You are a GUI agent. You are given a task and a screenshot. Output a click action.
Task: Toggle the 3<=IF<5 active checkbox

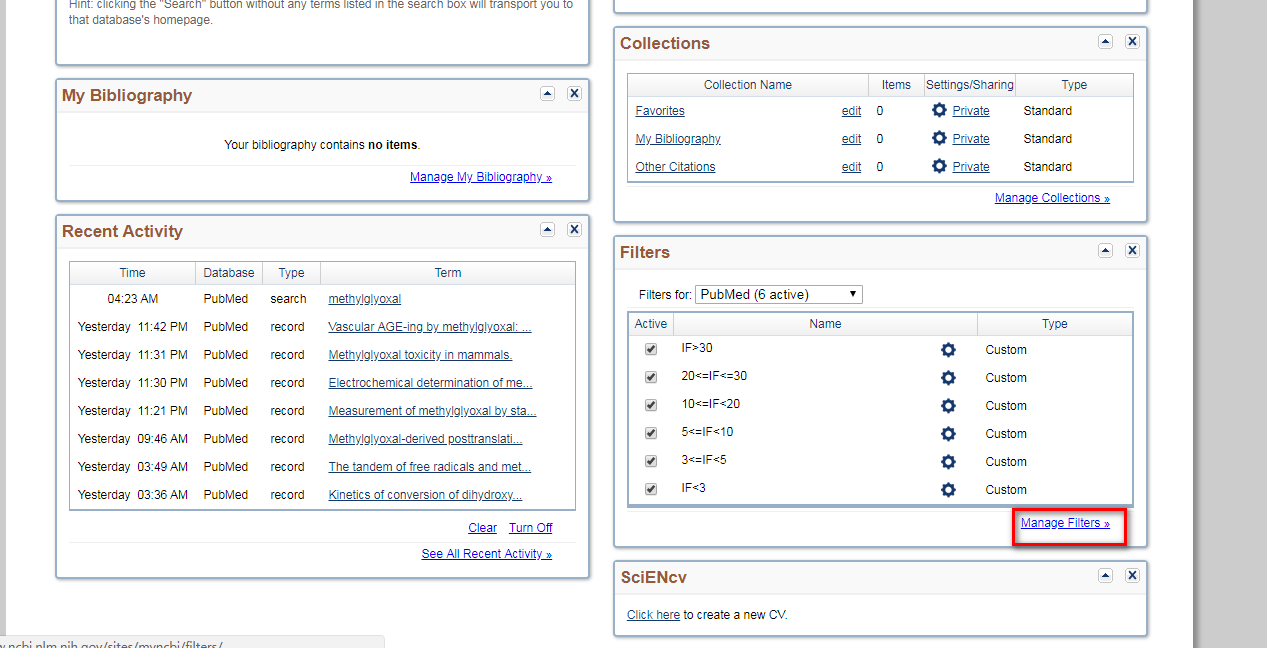coord(651,462)
